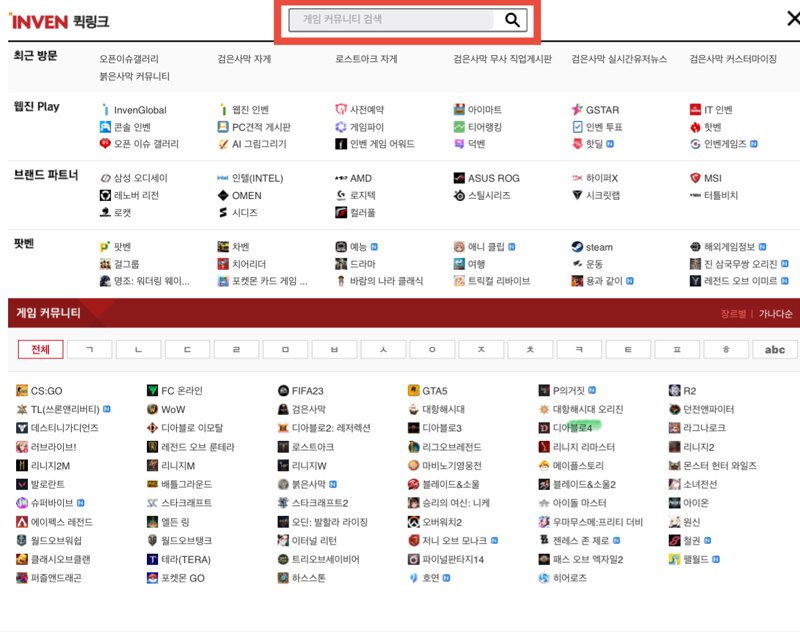Viewport: 800px width, 632px height.
Task: Focus the 게임 커뮤니티 검색 field
Action: point(391,20)
